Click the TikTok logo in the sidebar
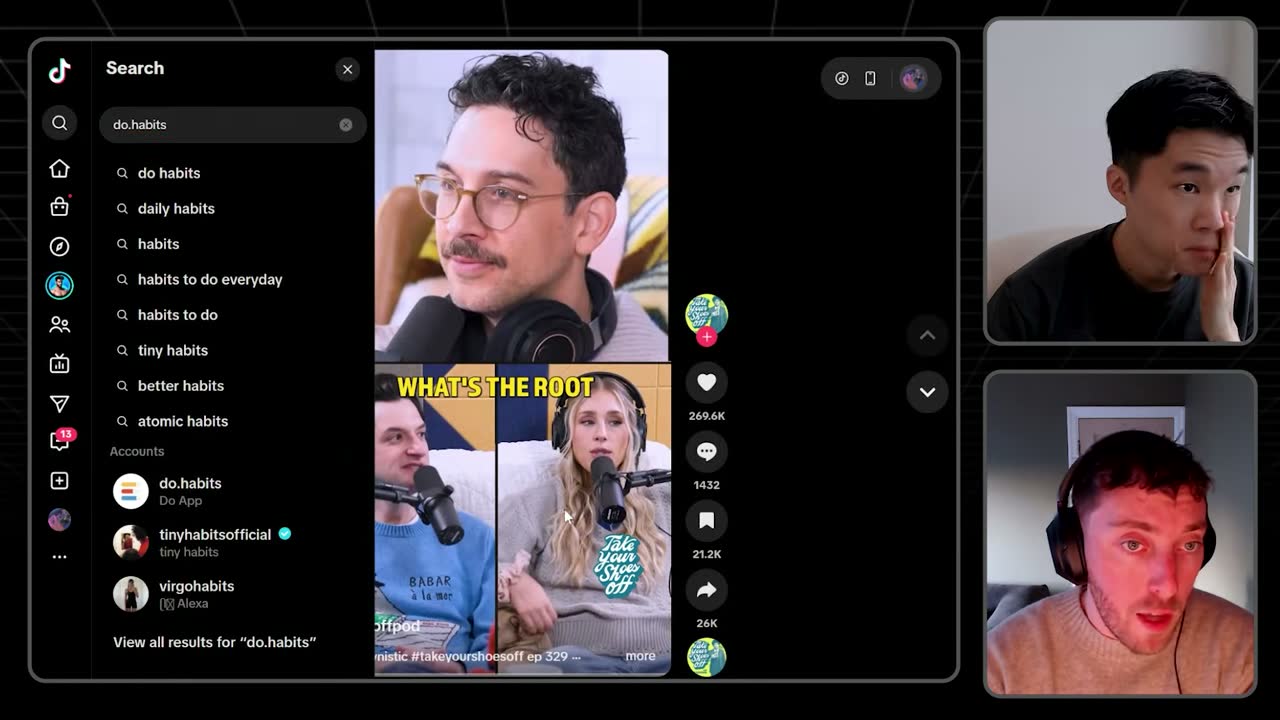 click(x=59, y=70)
